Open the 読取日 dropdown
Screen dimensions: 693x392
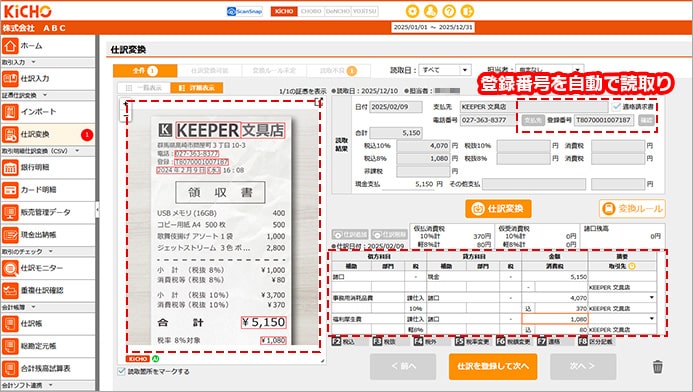(x=444, y=70)
